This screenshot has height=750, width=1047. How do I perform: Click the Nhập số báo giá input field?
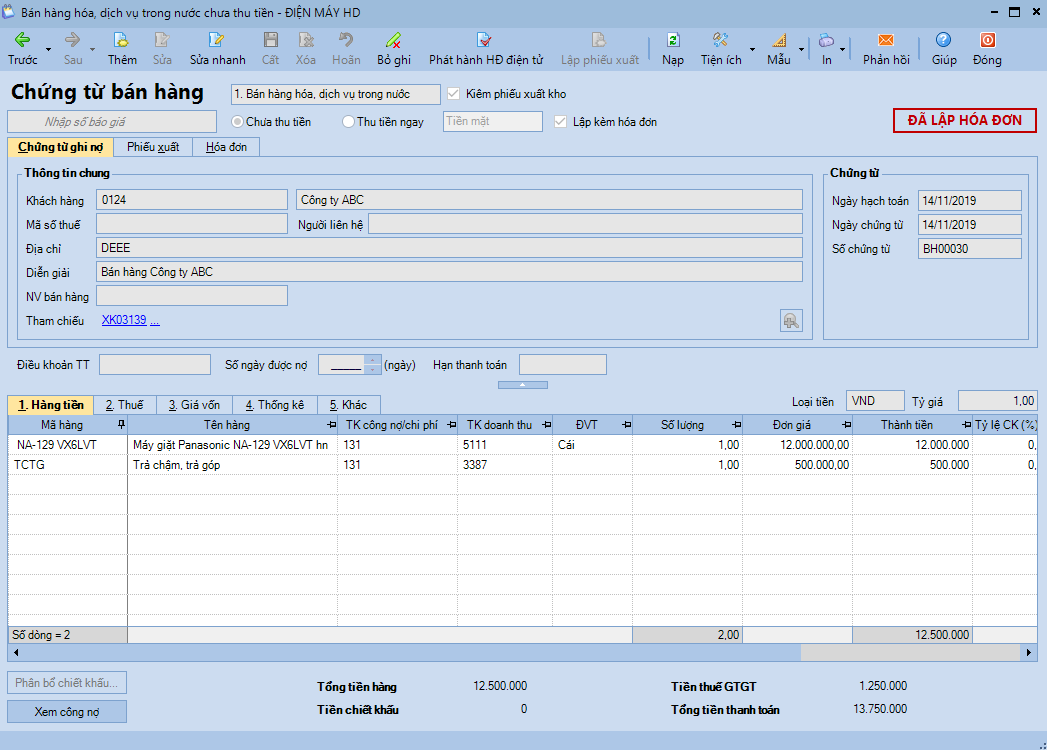tap(112, 122)
